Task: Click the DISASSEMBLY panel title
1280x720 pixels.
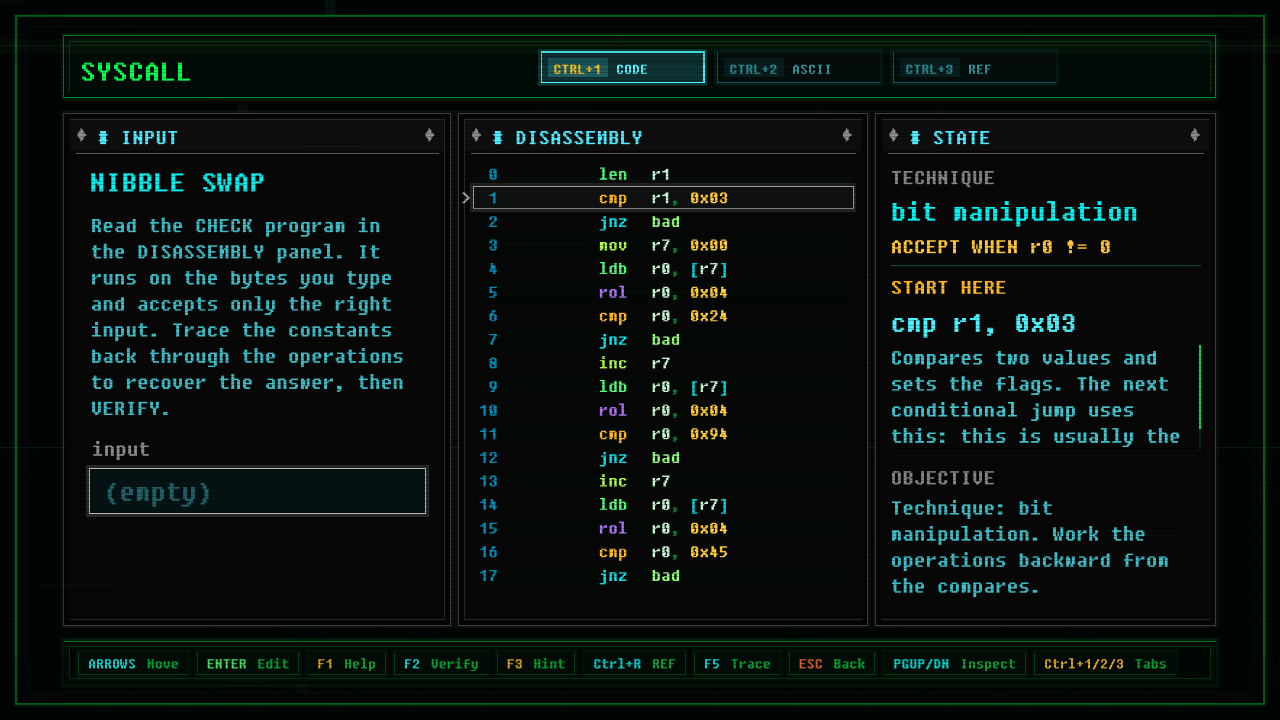Action: coord(579,138)
